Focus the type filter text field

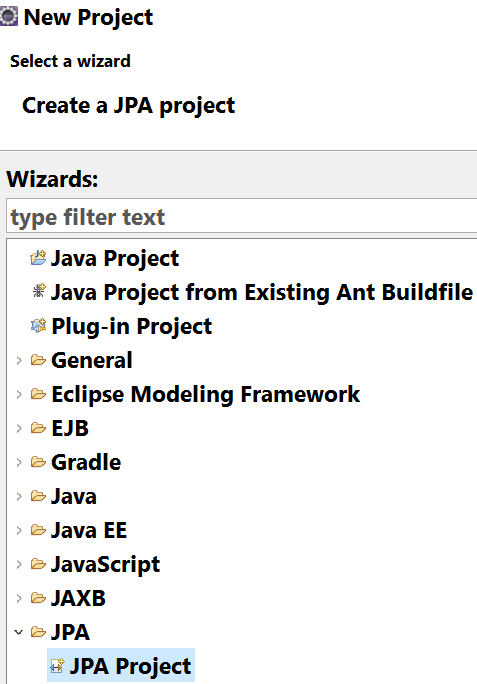(x=242, y=216)
